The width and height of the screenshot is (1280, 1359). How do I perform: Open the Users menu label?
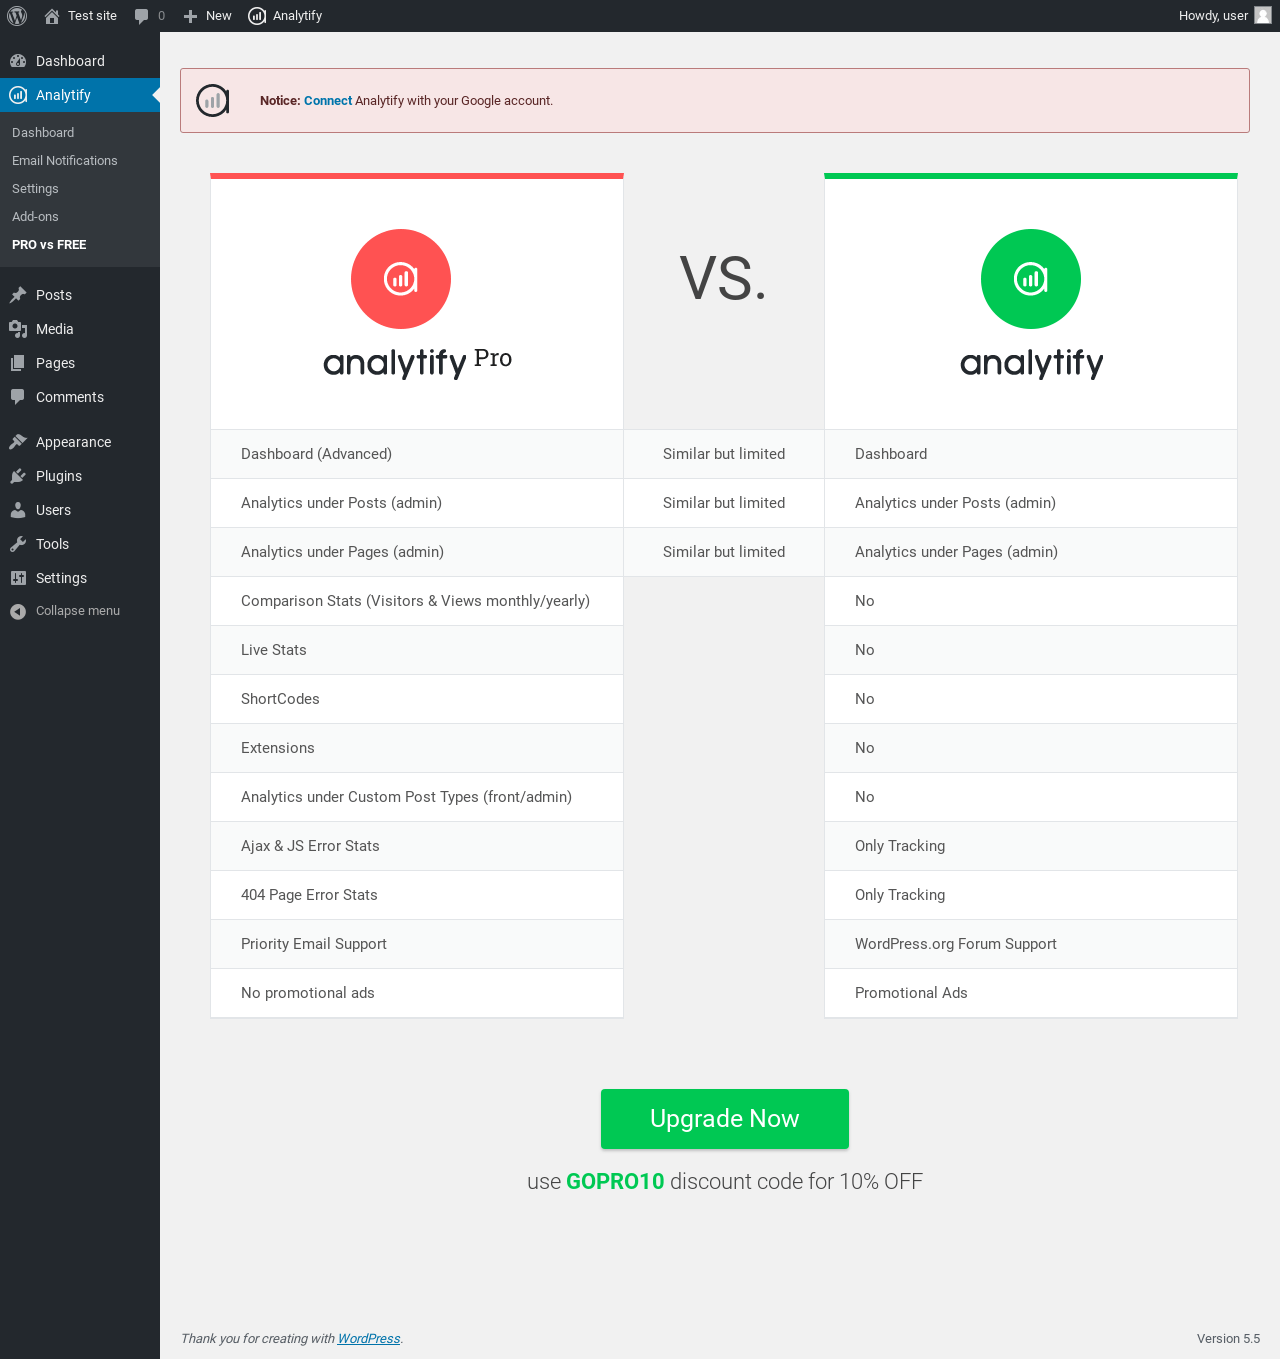tap(53, 510)
